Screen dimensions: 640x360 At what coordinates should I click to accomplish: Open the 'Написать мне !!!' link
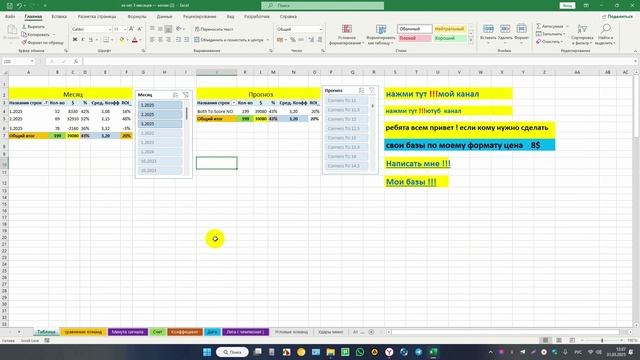418,164
